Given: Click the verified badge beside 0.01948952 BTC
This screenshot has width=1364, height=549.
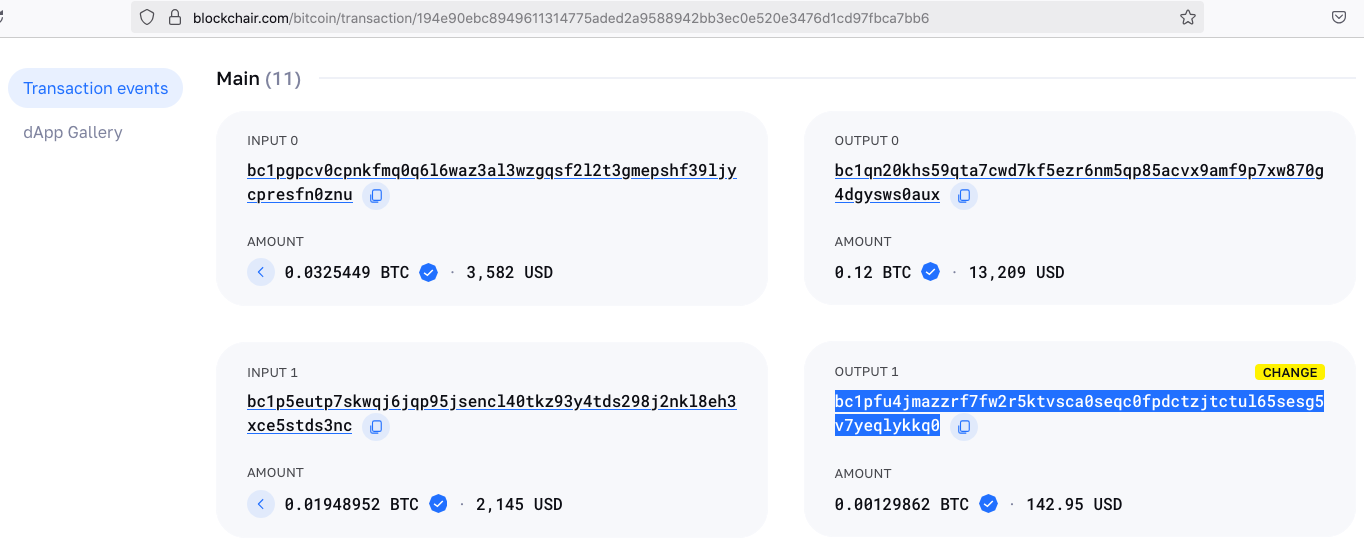Looking at the screenshot, I should [438, 504].
